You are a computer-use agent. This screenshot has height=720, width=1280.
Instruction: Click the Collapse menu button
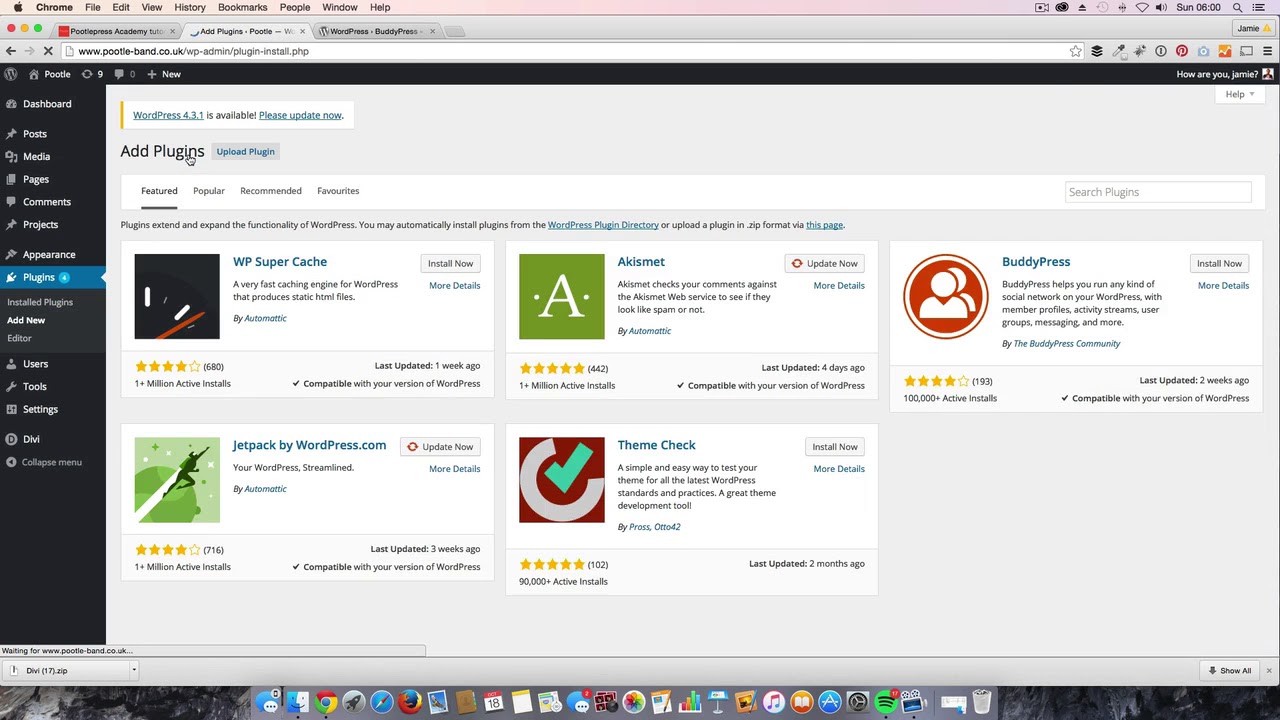tap(43, 463)
